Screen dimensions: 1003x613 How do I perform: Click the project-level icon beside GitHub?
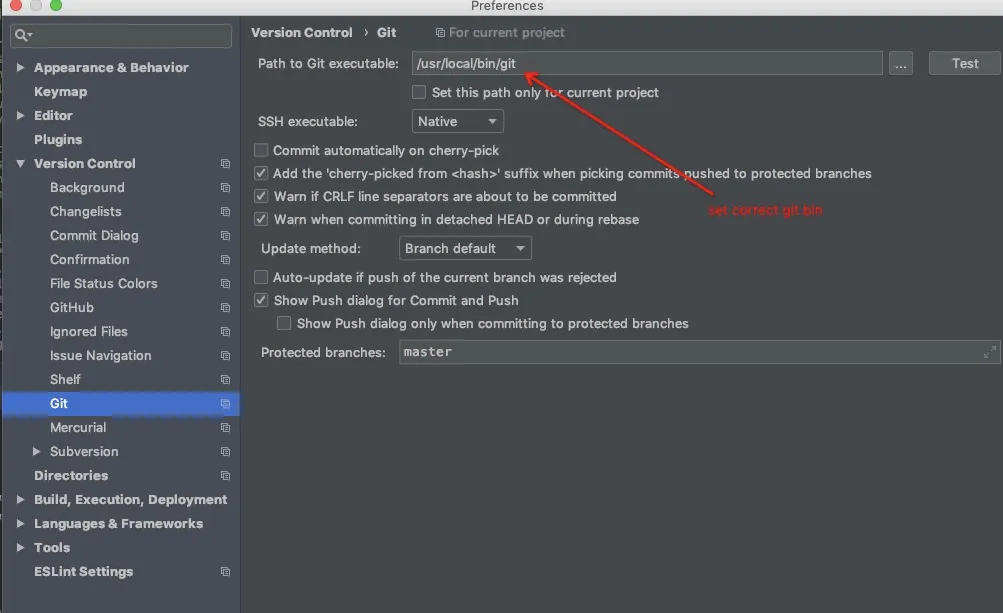pos(225,308)
